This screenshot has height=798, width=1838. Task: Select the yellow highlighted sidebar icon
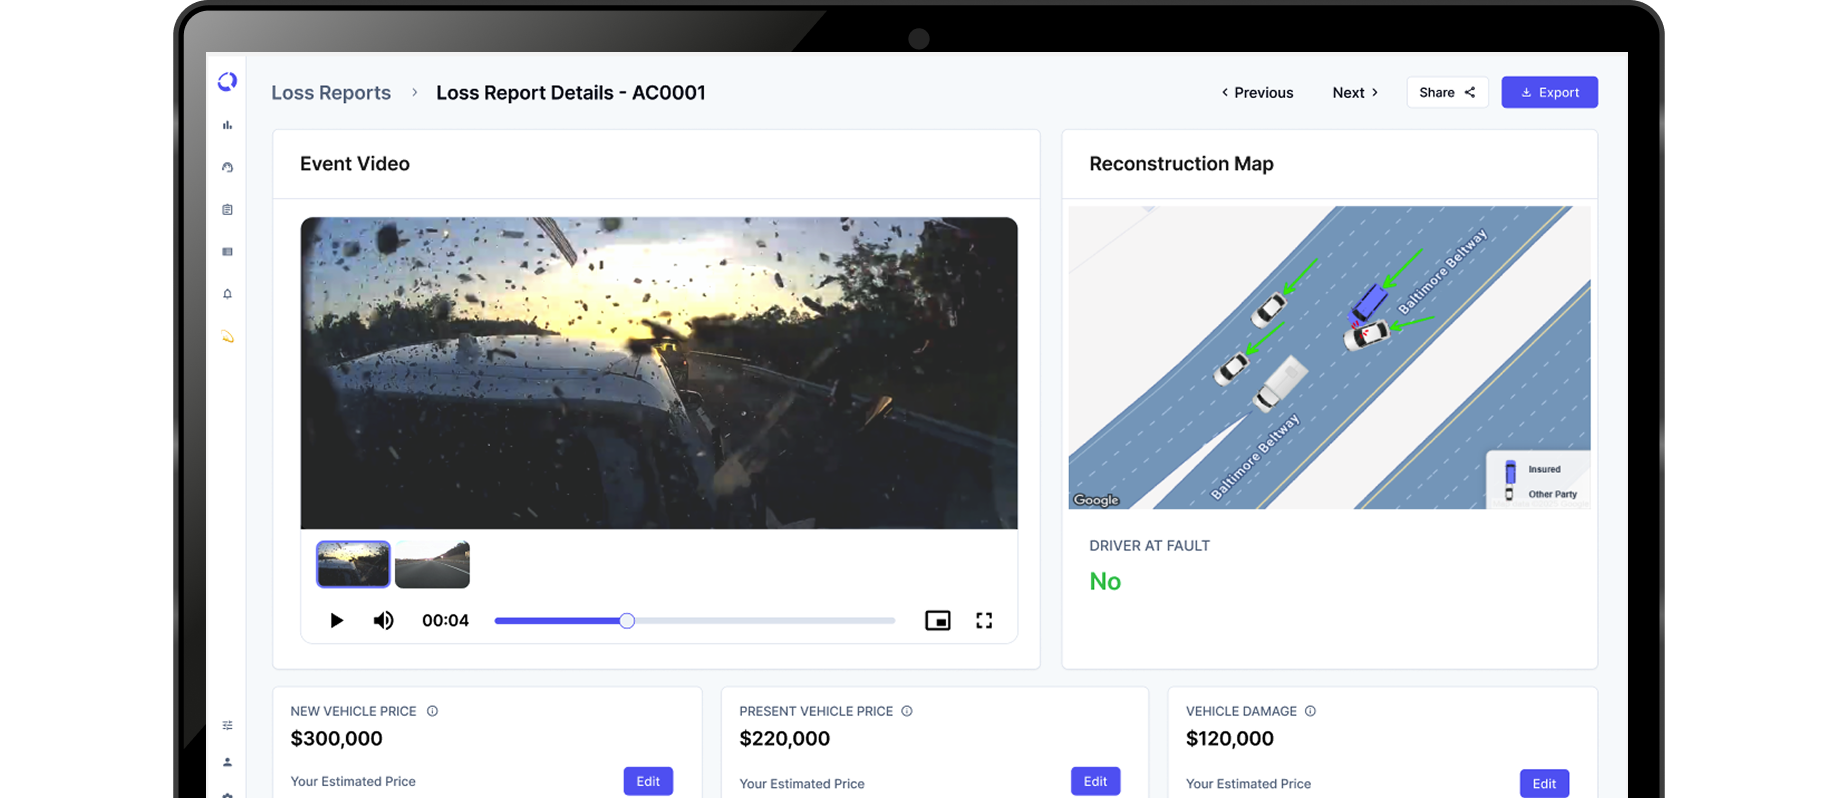point(227,337)
